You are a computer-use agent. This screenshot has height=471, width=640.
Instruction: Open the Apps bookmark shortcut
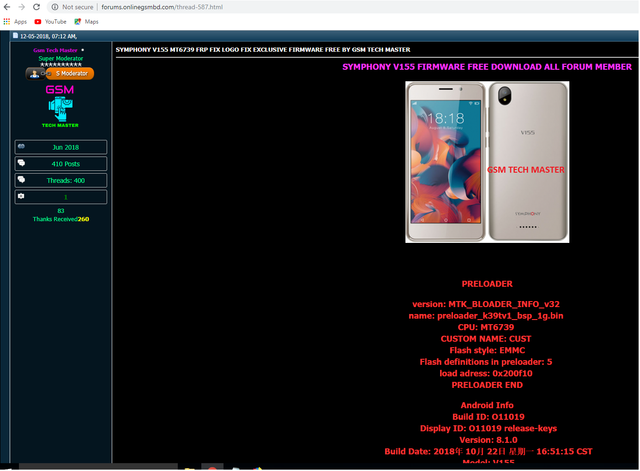pyautogui.click(x=15, y=22)
